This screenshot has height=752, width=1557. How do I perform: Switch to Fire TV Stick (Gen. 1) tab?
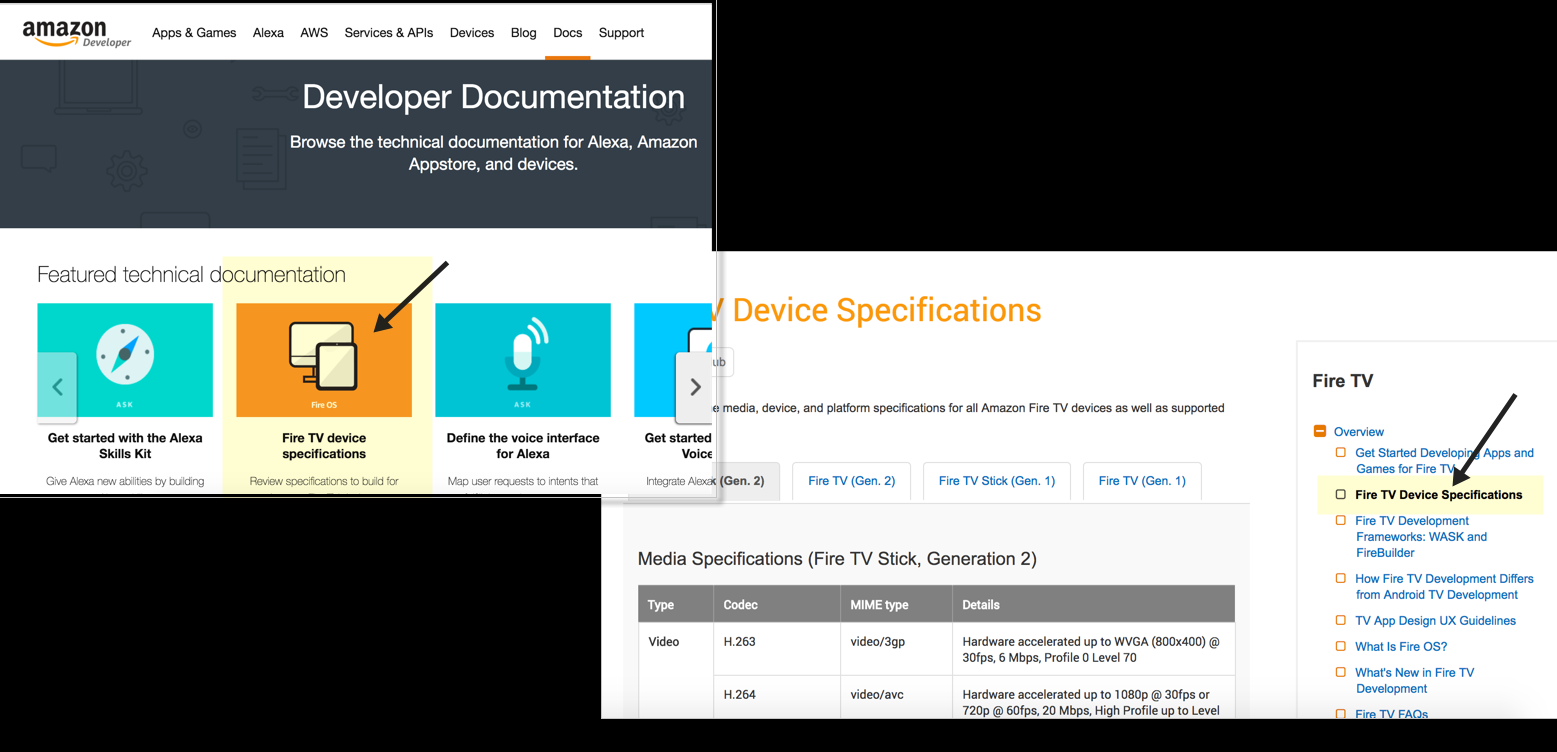point(997,481)
